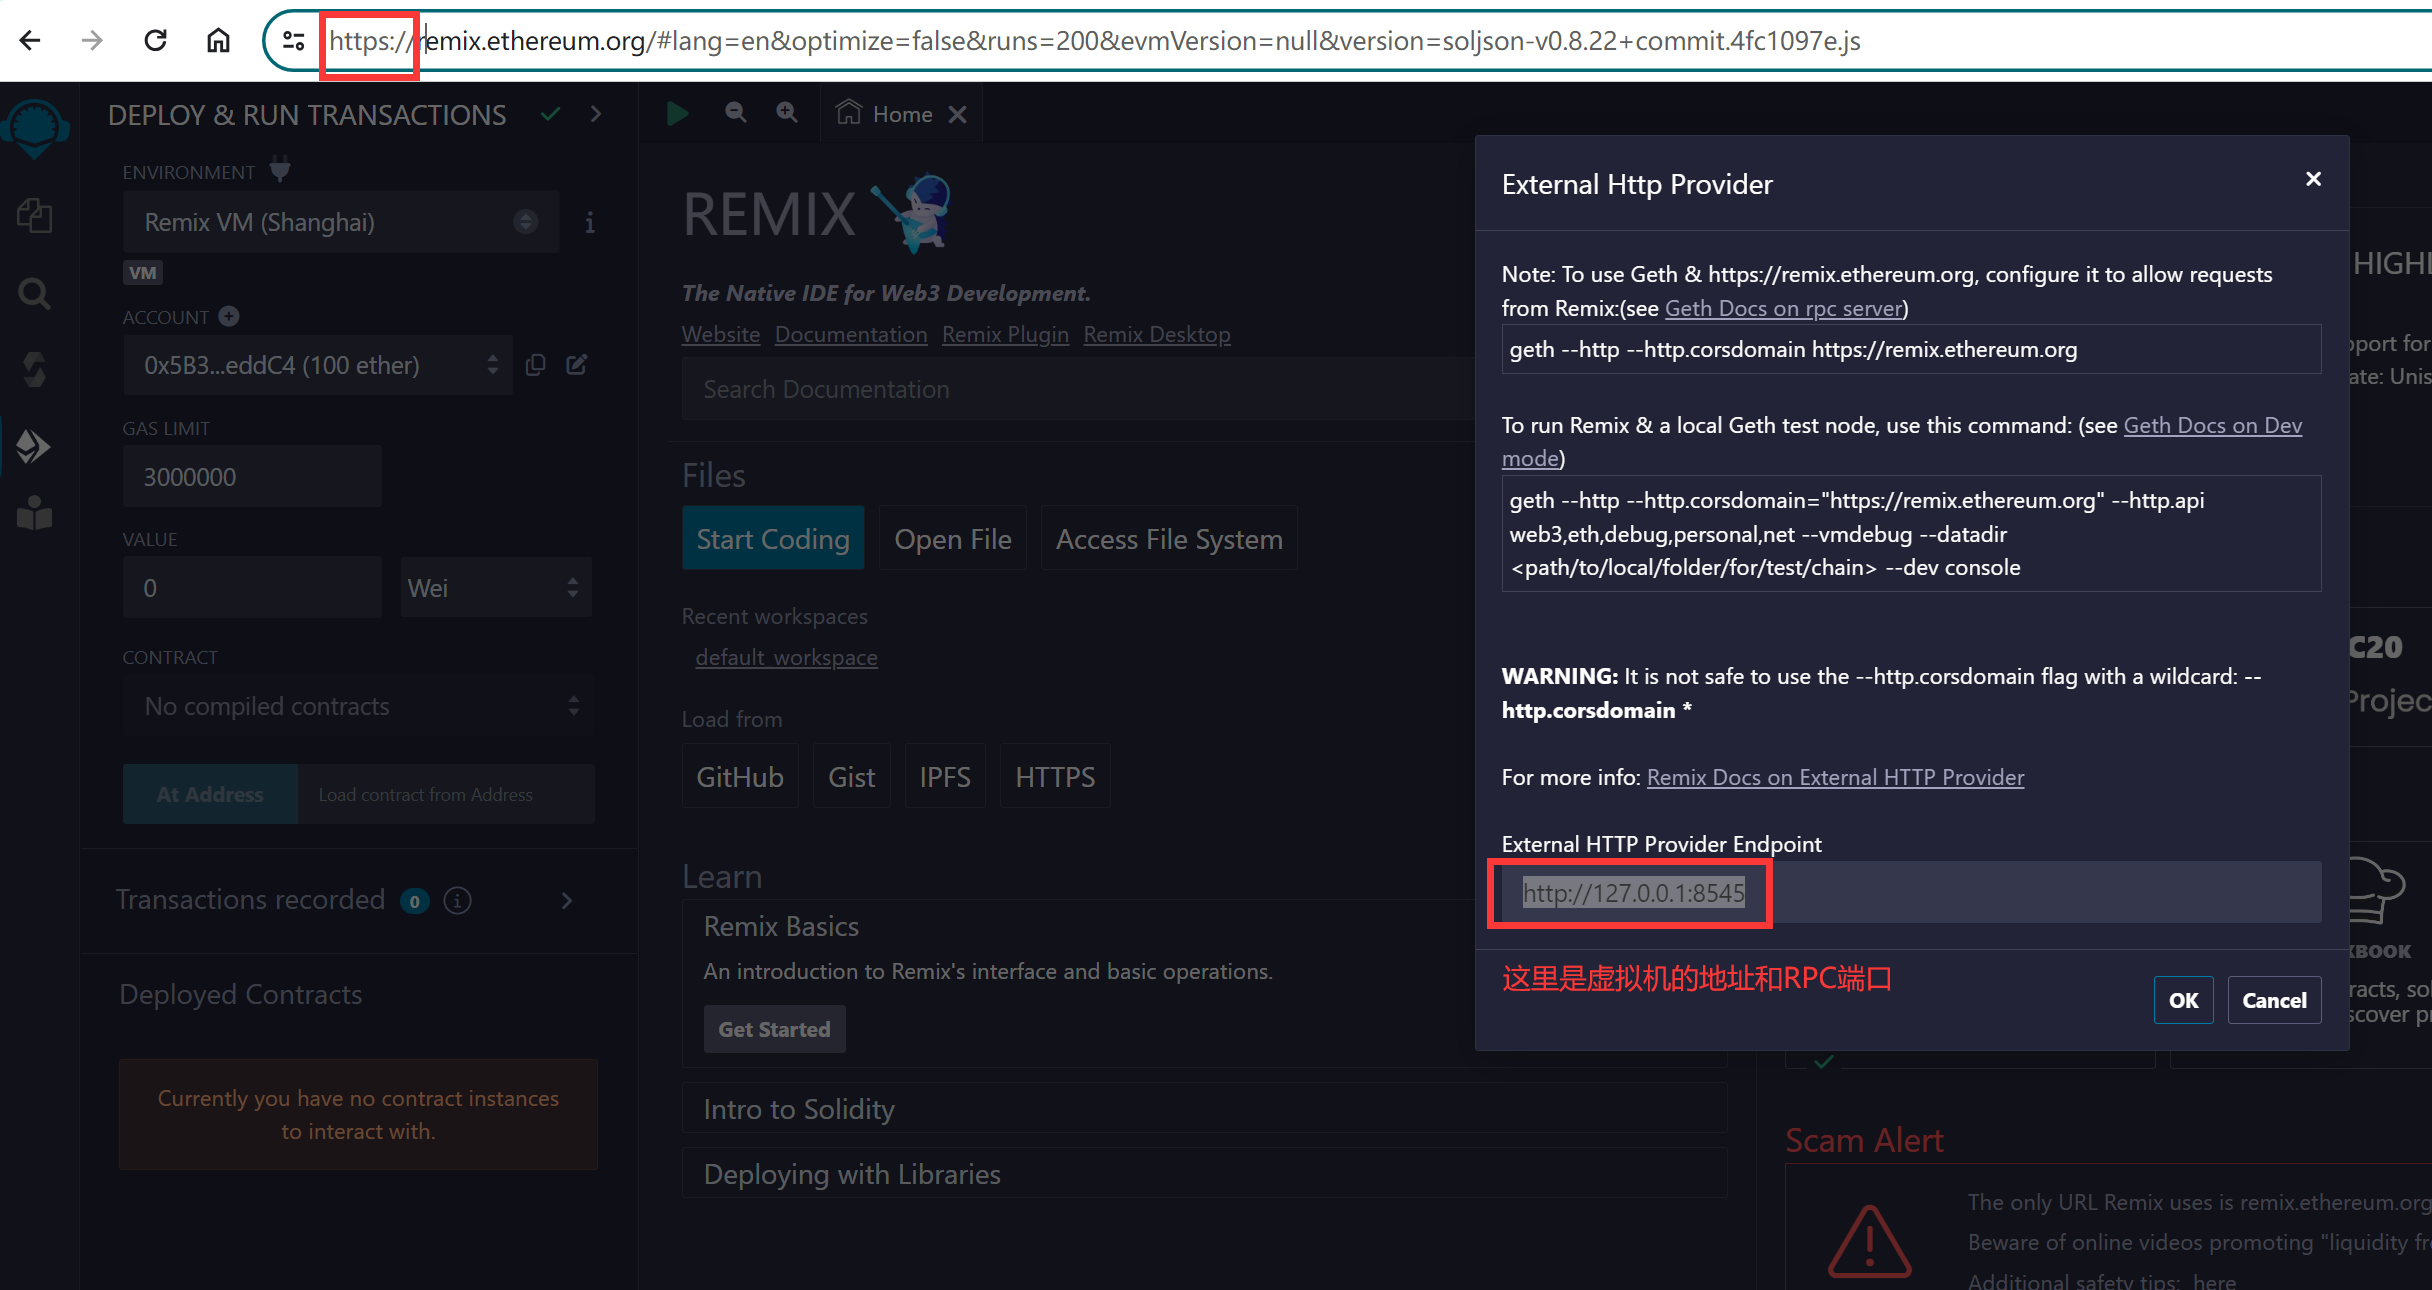View site information icon in address bar
The image size is (2432, 1290).
293,40
